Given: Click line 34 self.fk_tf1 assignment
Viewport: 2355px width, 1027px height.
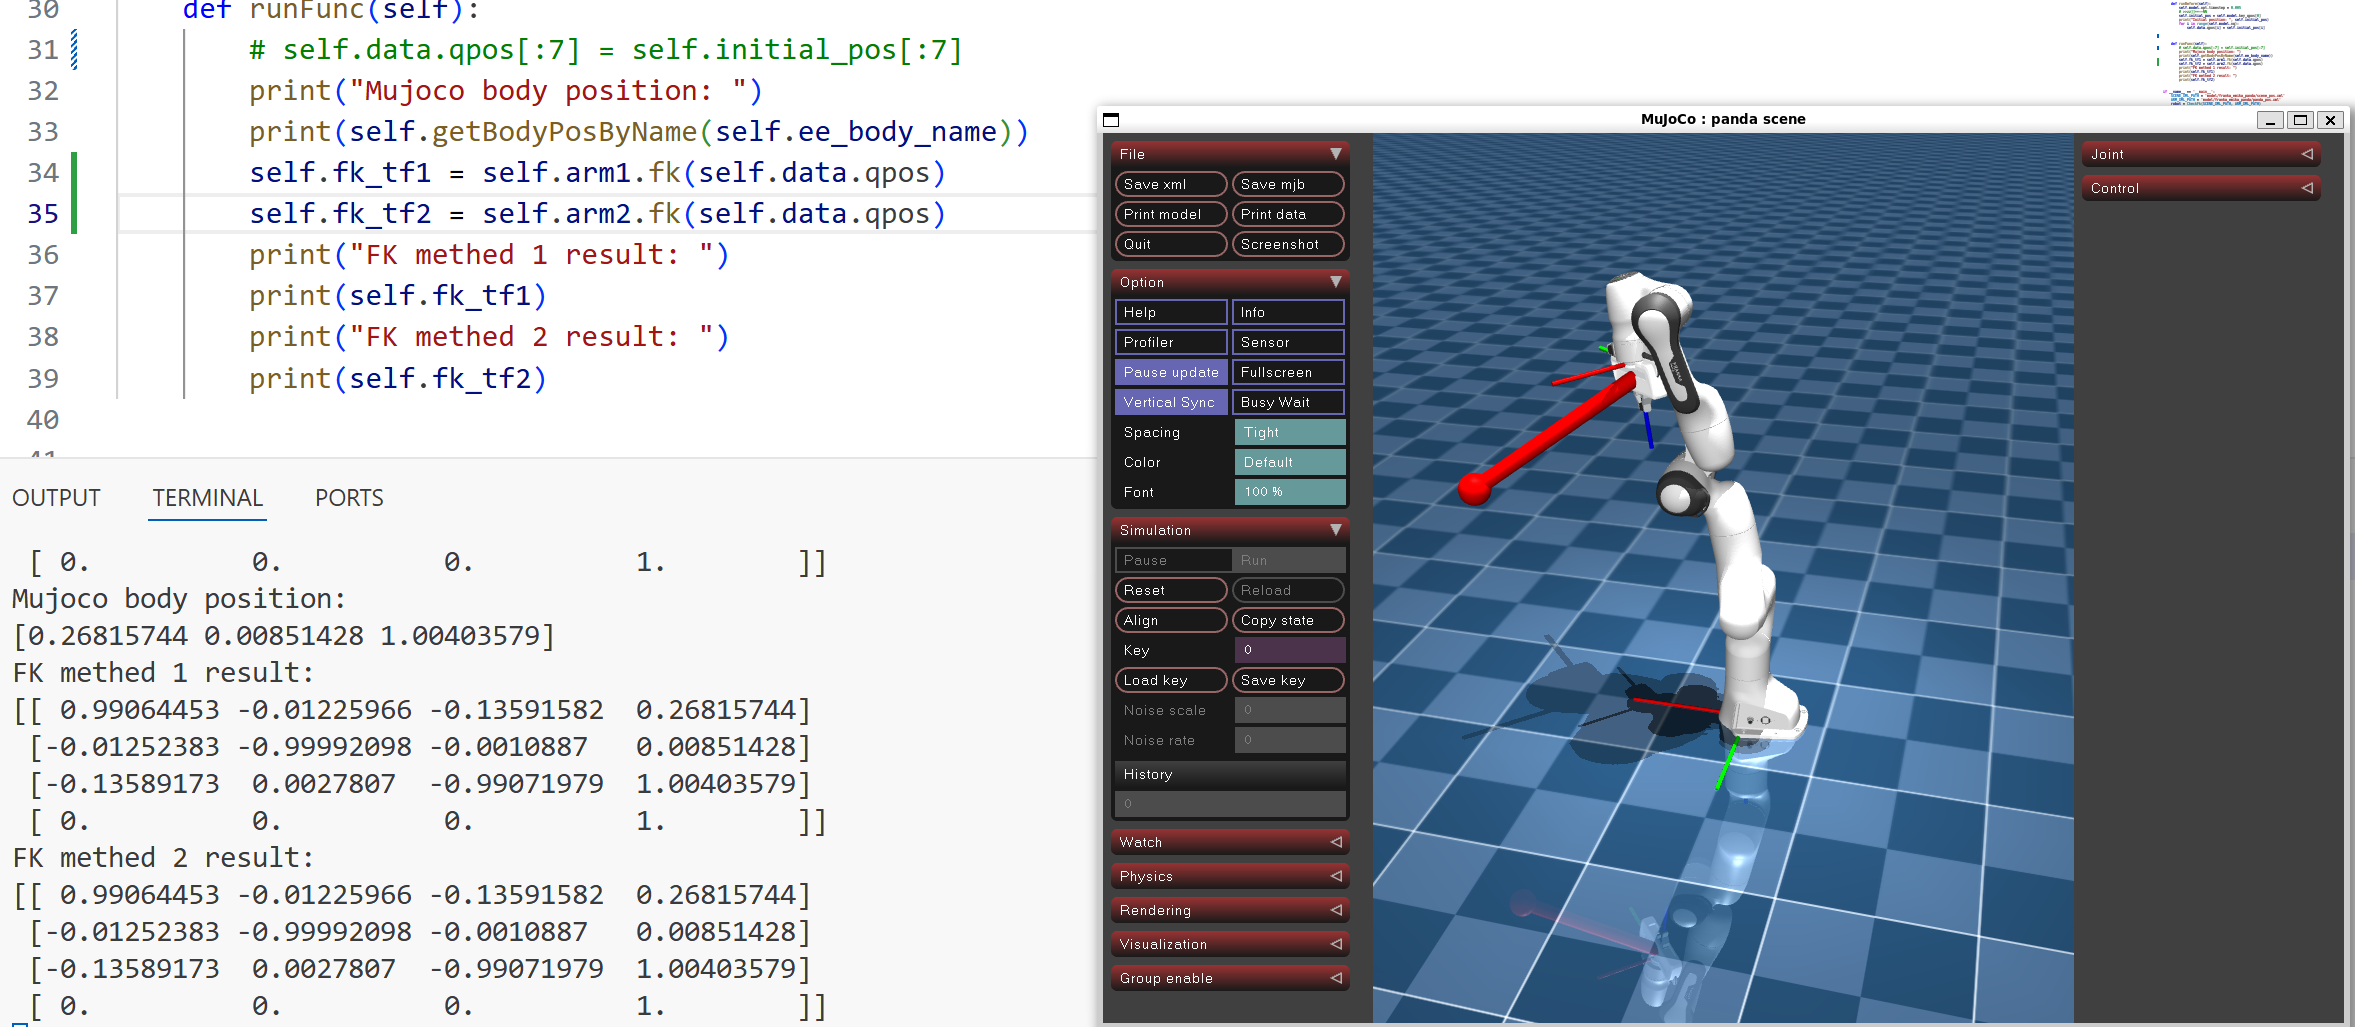Looking at the screenshot, I should (597, 173).
